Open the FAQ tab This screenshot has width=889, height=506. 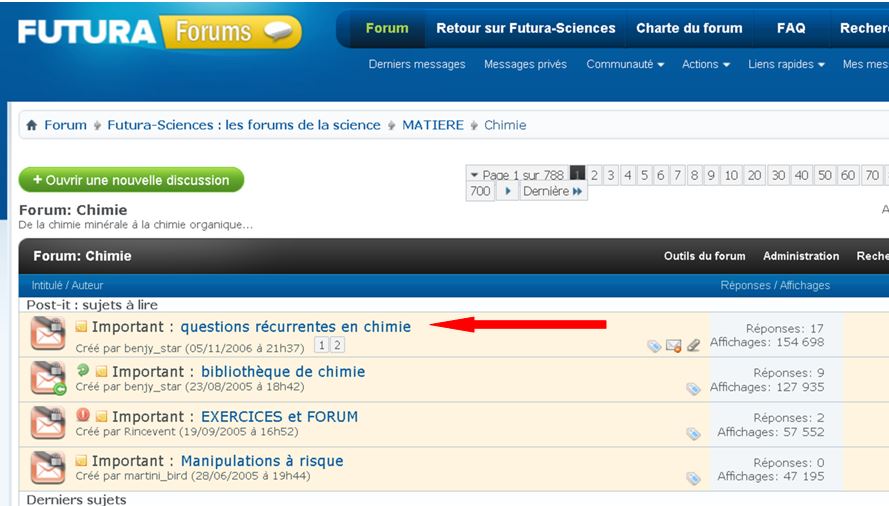791,28
